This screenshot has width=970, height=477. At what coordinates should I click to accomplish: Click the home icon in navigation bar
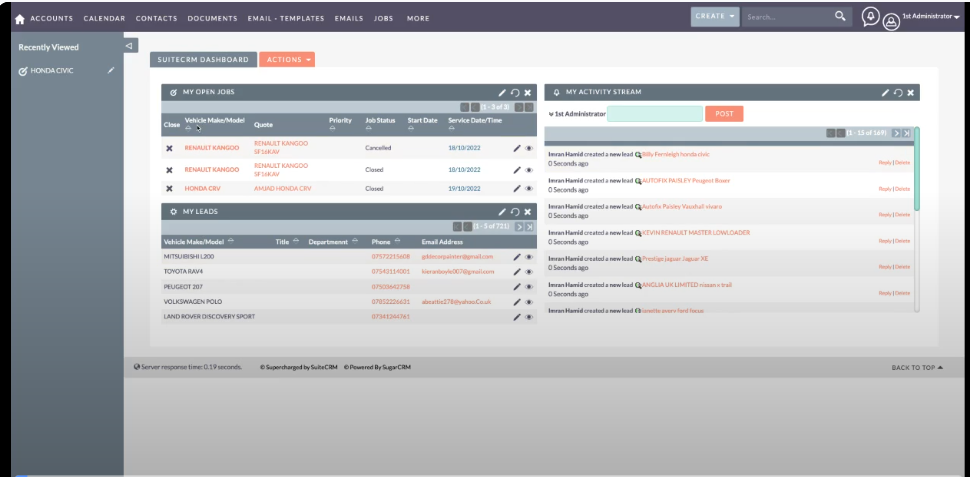pos(19,18)
